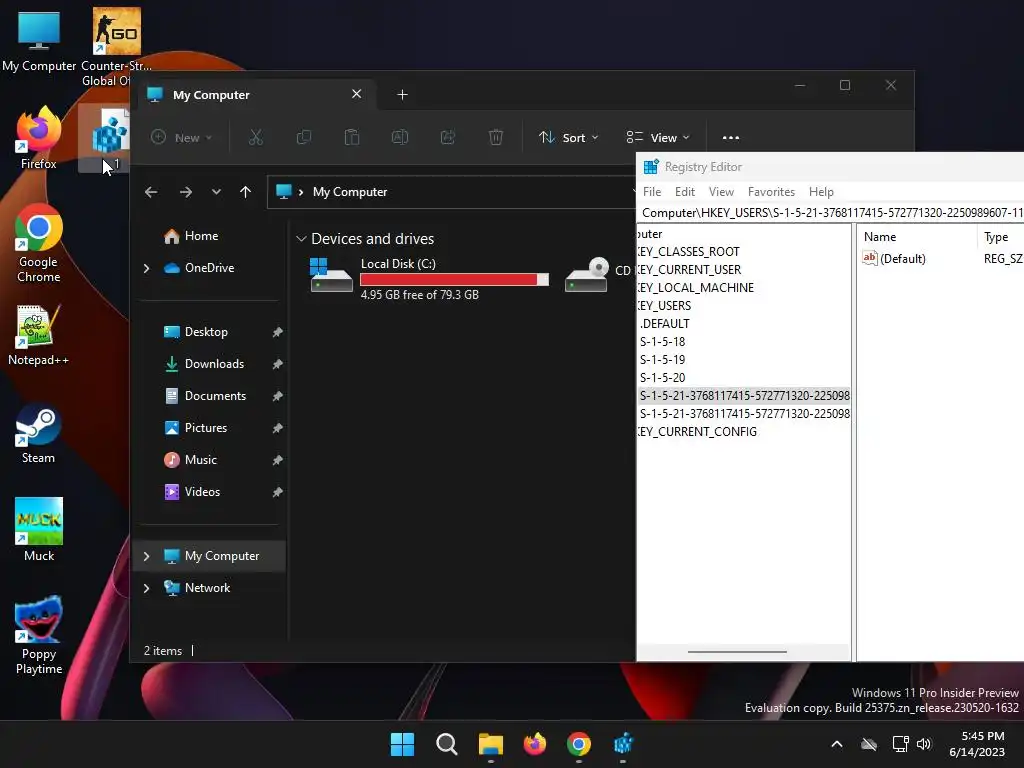Image resolution: width=1024 pixels, height=768 pixels.
Task: Open Registry Editor Help menu
Action: click(821, 192)
